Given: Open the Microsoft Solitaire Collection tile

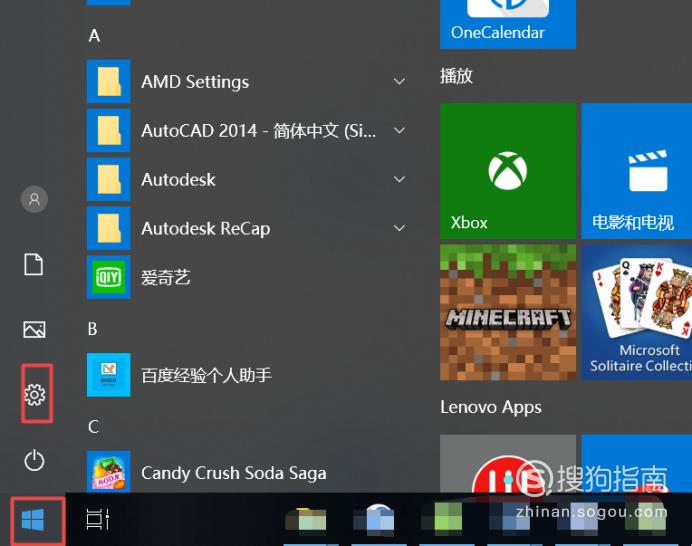Looking at the screenshot, I should [x=636, y=312].
